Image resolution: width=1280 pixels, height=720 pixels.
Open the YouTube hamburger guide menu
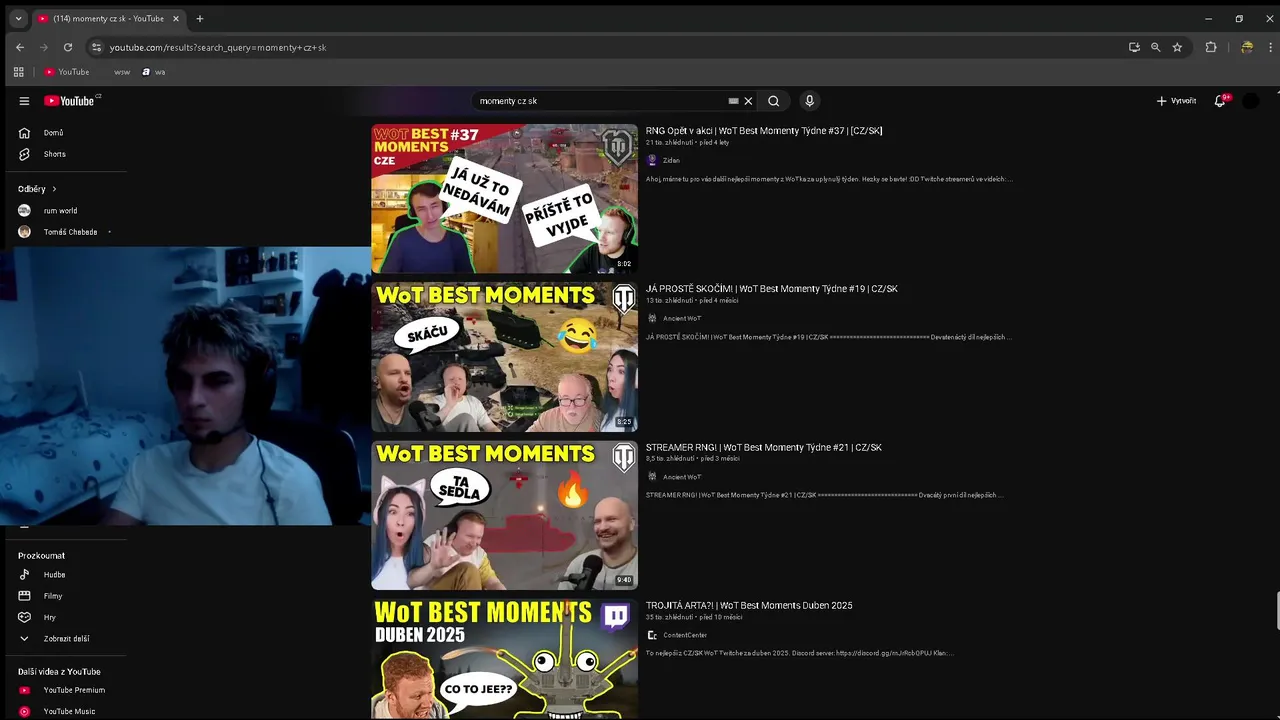click(x=24, y=101)
